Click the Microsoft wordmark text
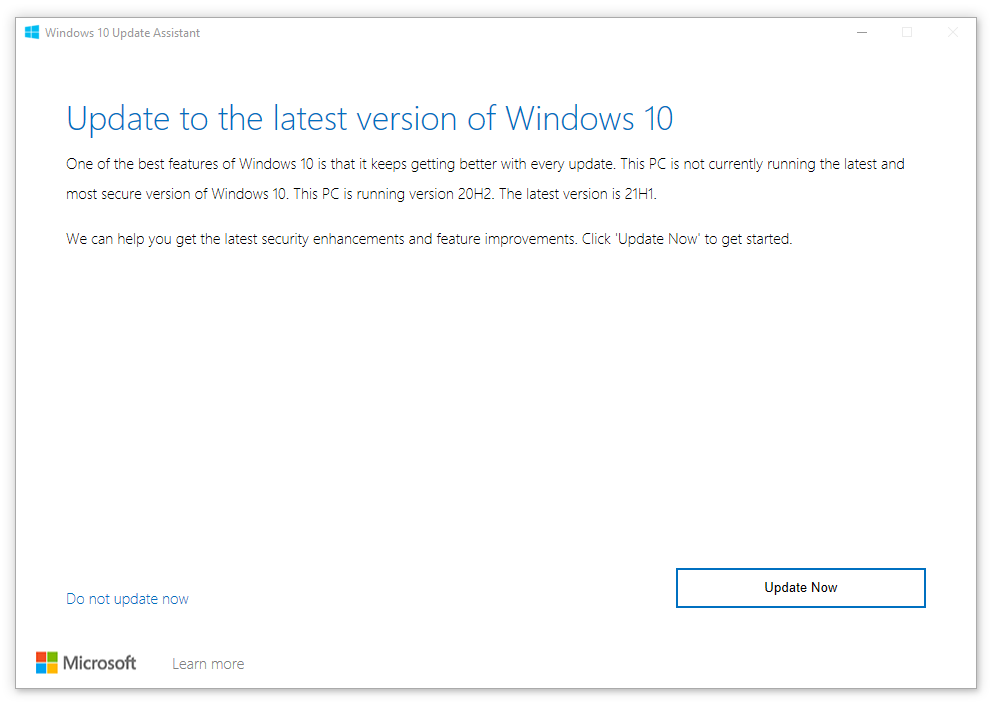Screen dimensions: 997x711 100,663
